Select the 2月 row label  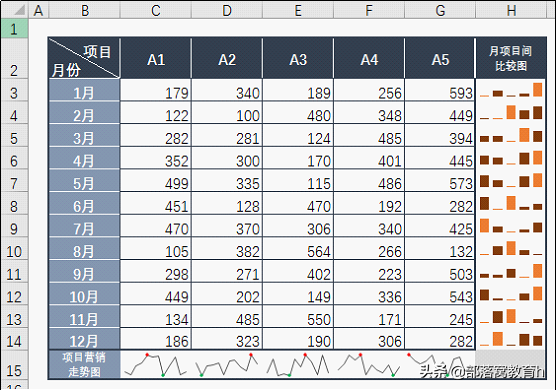click(x=84, y=113)
